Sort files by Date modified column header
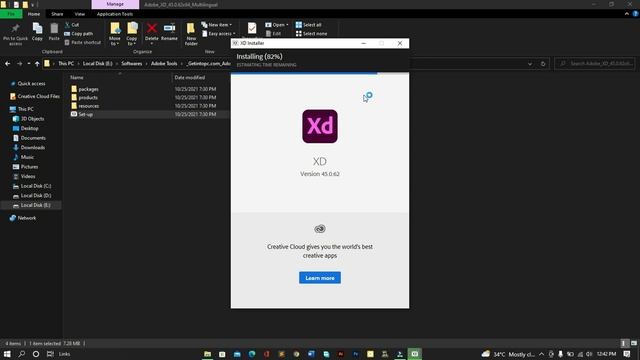Image resolution: width=640 pixels, height=360 pixels. pos(190,78)
